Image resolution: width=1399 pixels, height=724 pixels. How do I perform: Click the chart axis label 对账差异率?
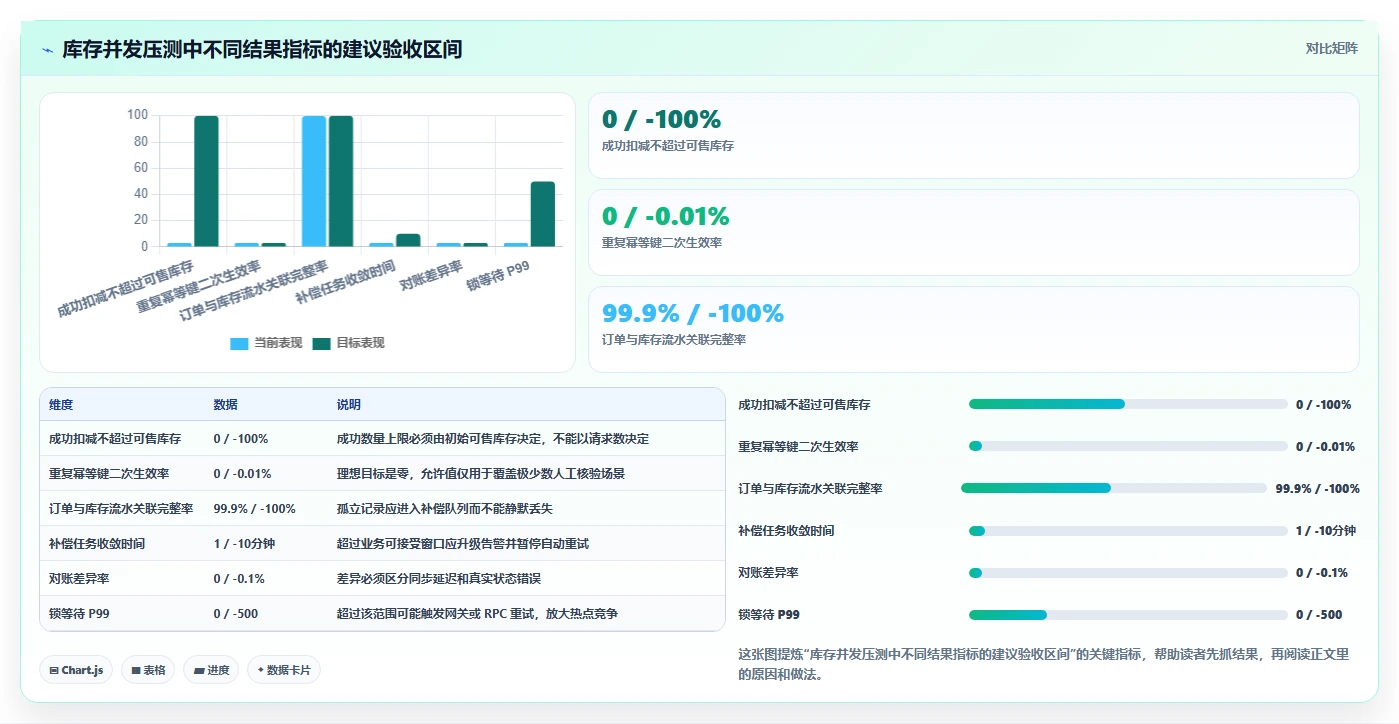pyautogui.click(x=430, y=276)
